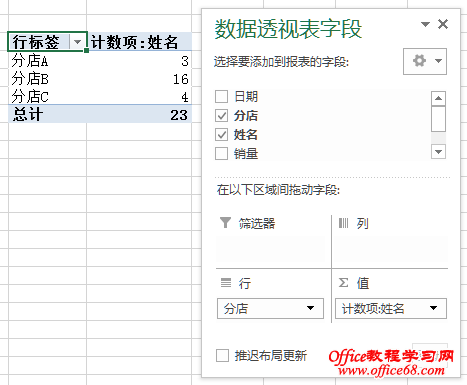The image size is (467, 385).
Task: Select the 总计 total label cell
Action: coord(47,114)
